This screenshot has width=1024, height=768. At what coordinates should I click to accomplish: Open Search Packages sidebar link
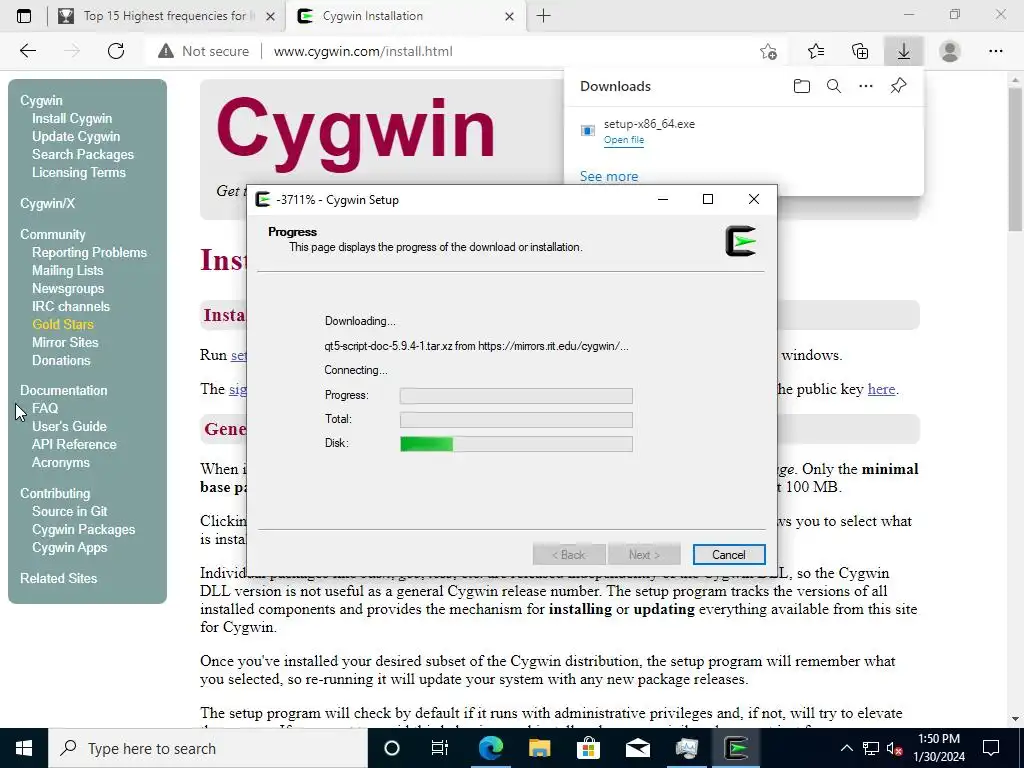pos(83,154)
